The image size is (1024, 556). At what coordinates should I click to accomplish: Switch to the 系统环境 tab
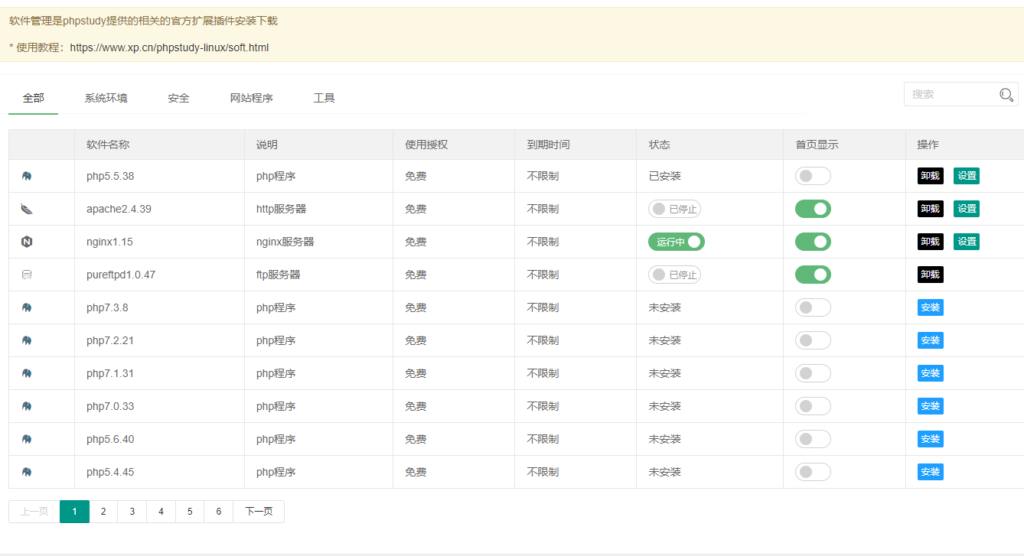click(106, 98)
